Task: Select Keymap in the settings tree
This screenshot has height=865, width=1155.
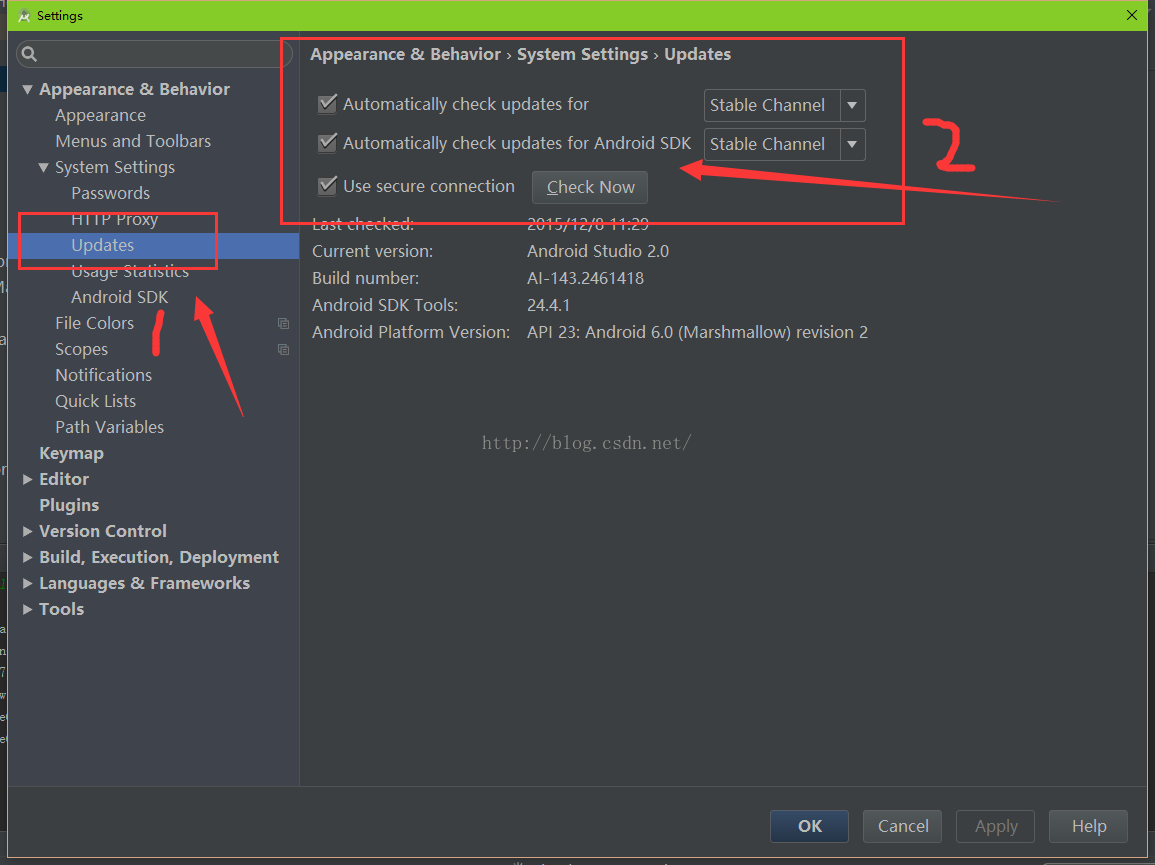Action: click(x=71, y=454)
